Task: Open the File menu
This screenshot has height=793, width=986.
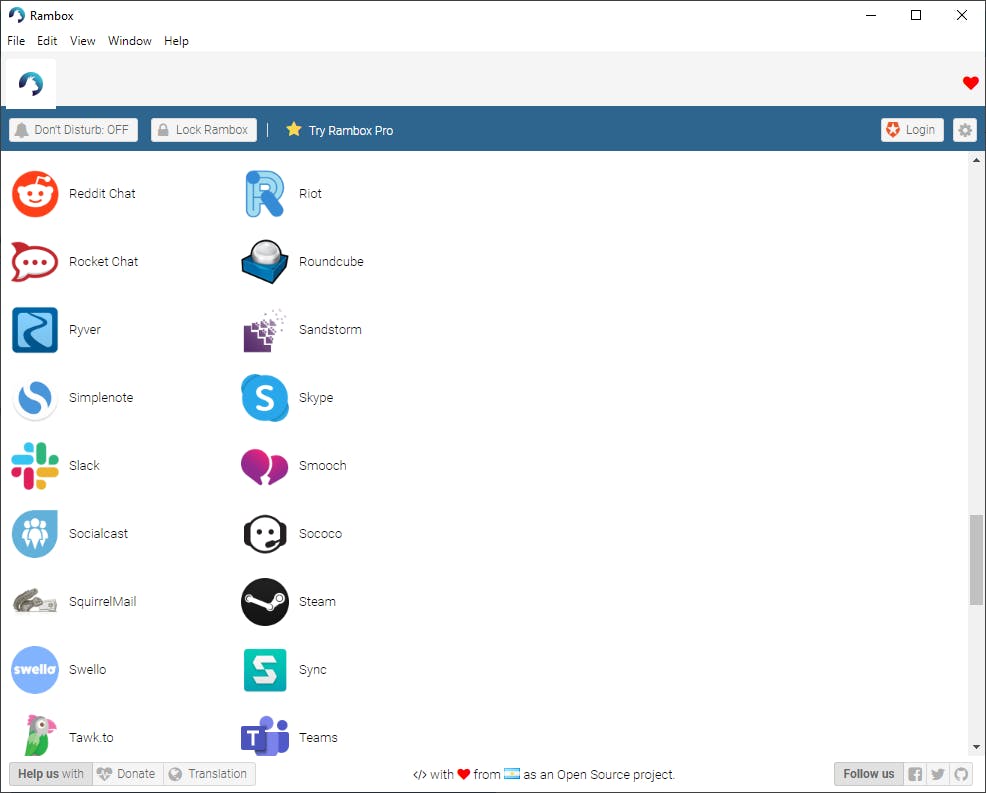Action: click(x=16, y=41)
